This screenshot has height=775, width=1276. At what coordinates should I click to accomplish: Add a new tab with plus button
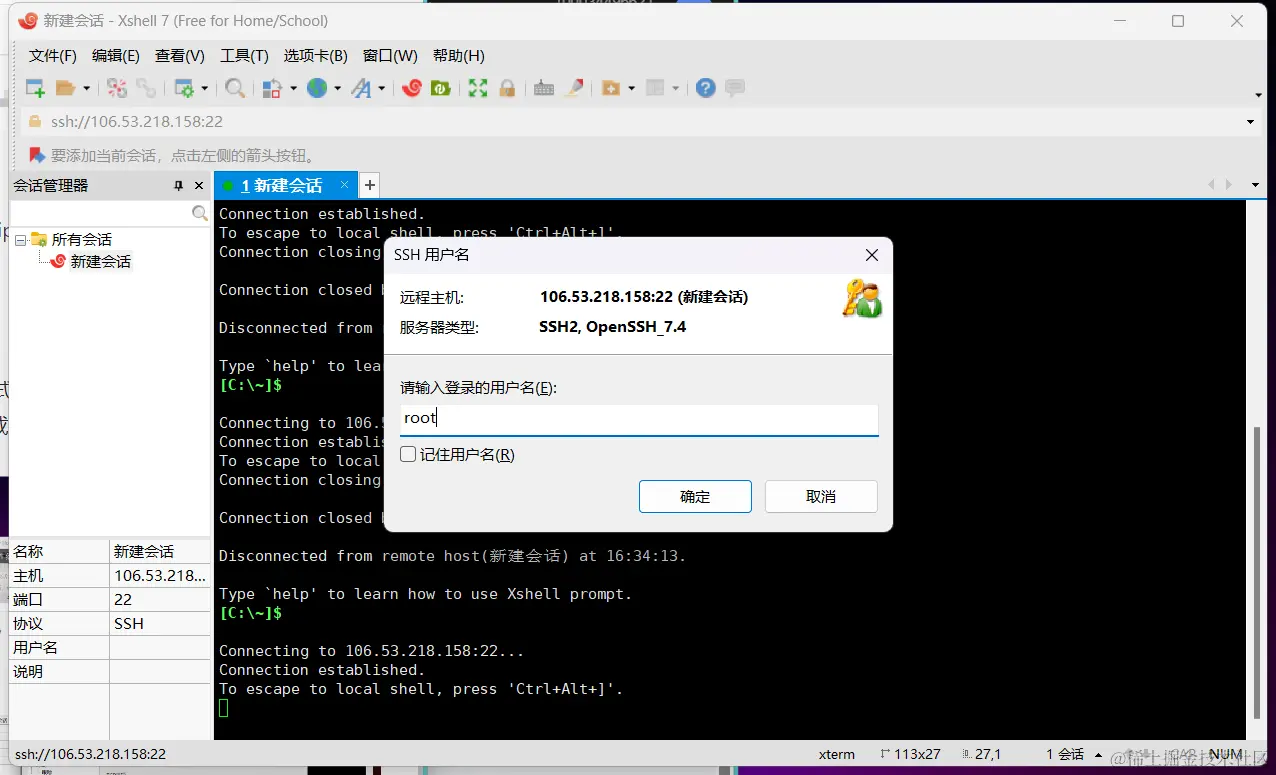(x=369, y=185)
